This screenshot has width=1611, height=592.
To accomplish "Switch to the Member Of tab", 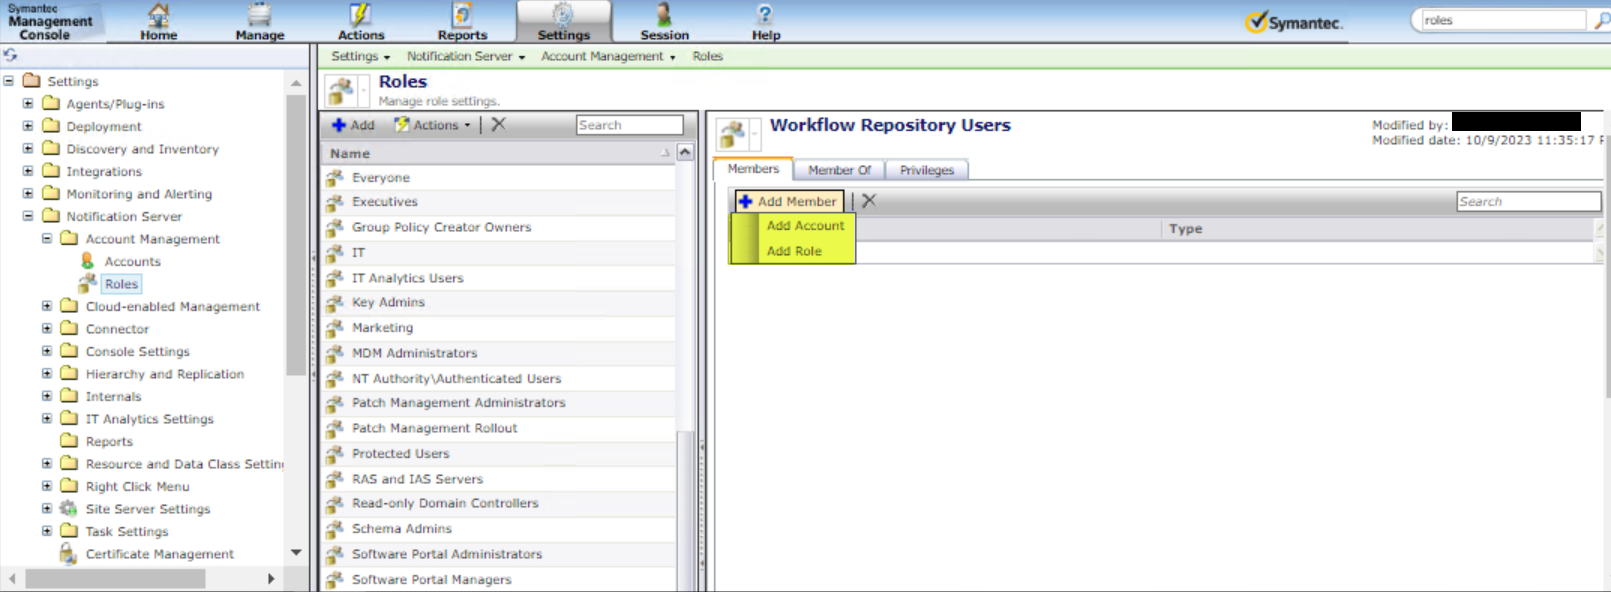I will [x=839, y=170].
